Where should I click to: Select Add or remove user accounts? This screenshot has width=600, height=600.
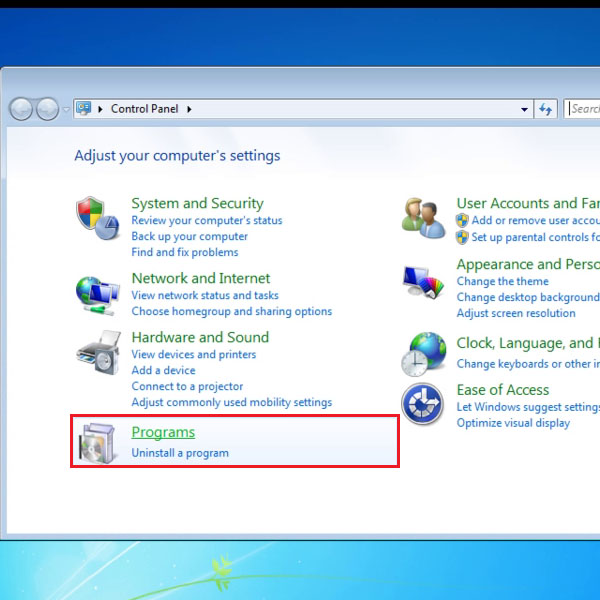pos(536,220)
